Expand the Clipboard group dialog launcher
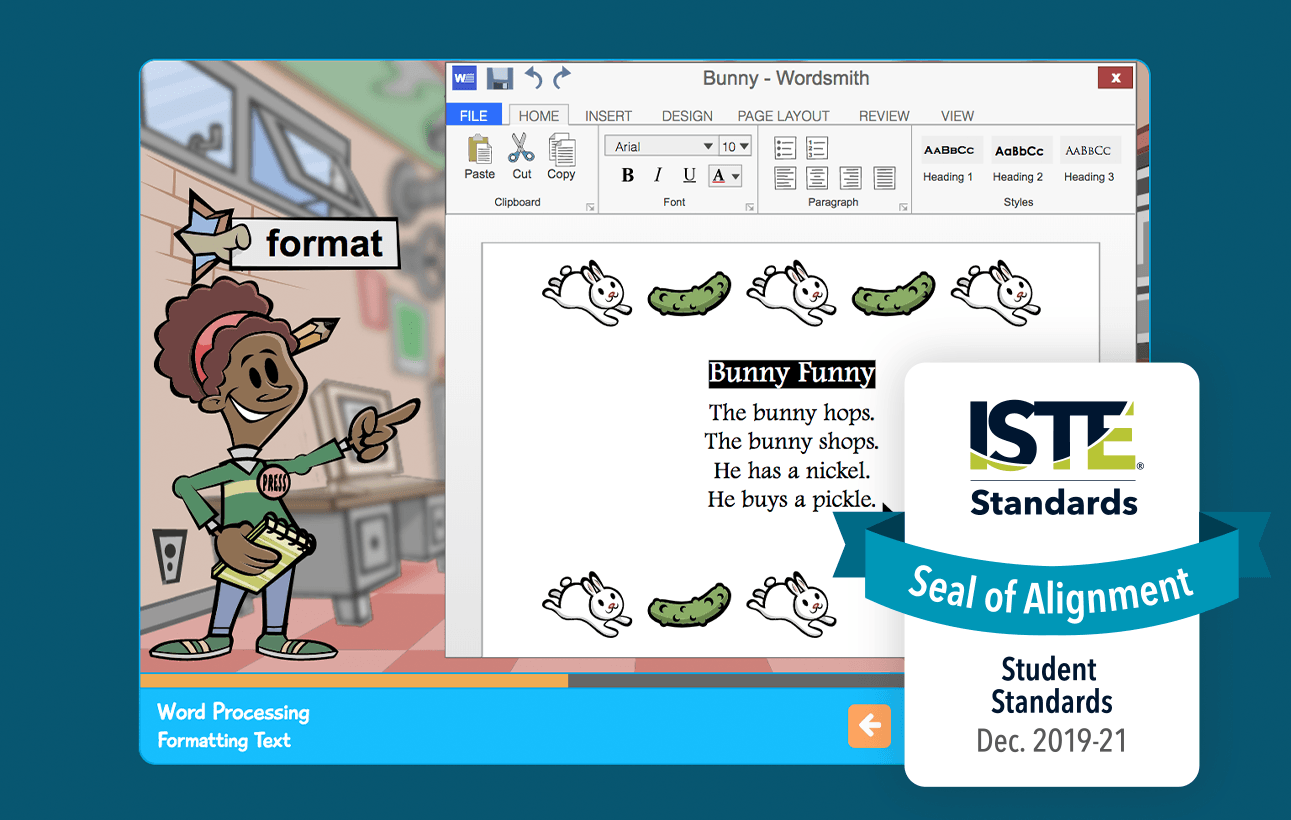The image size is (1291, 820). [590, 207]
